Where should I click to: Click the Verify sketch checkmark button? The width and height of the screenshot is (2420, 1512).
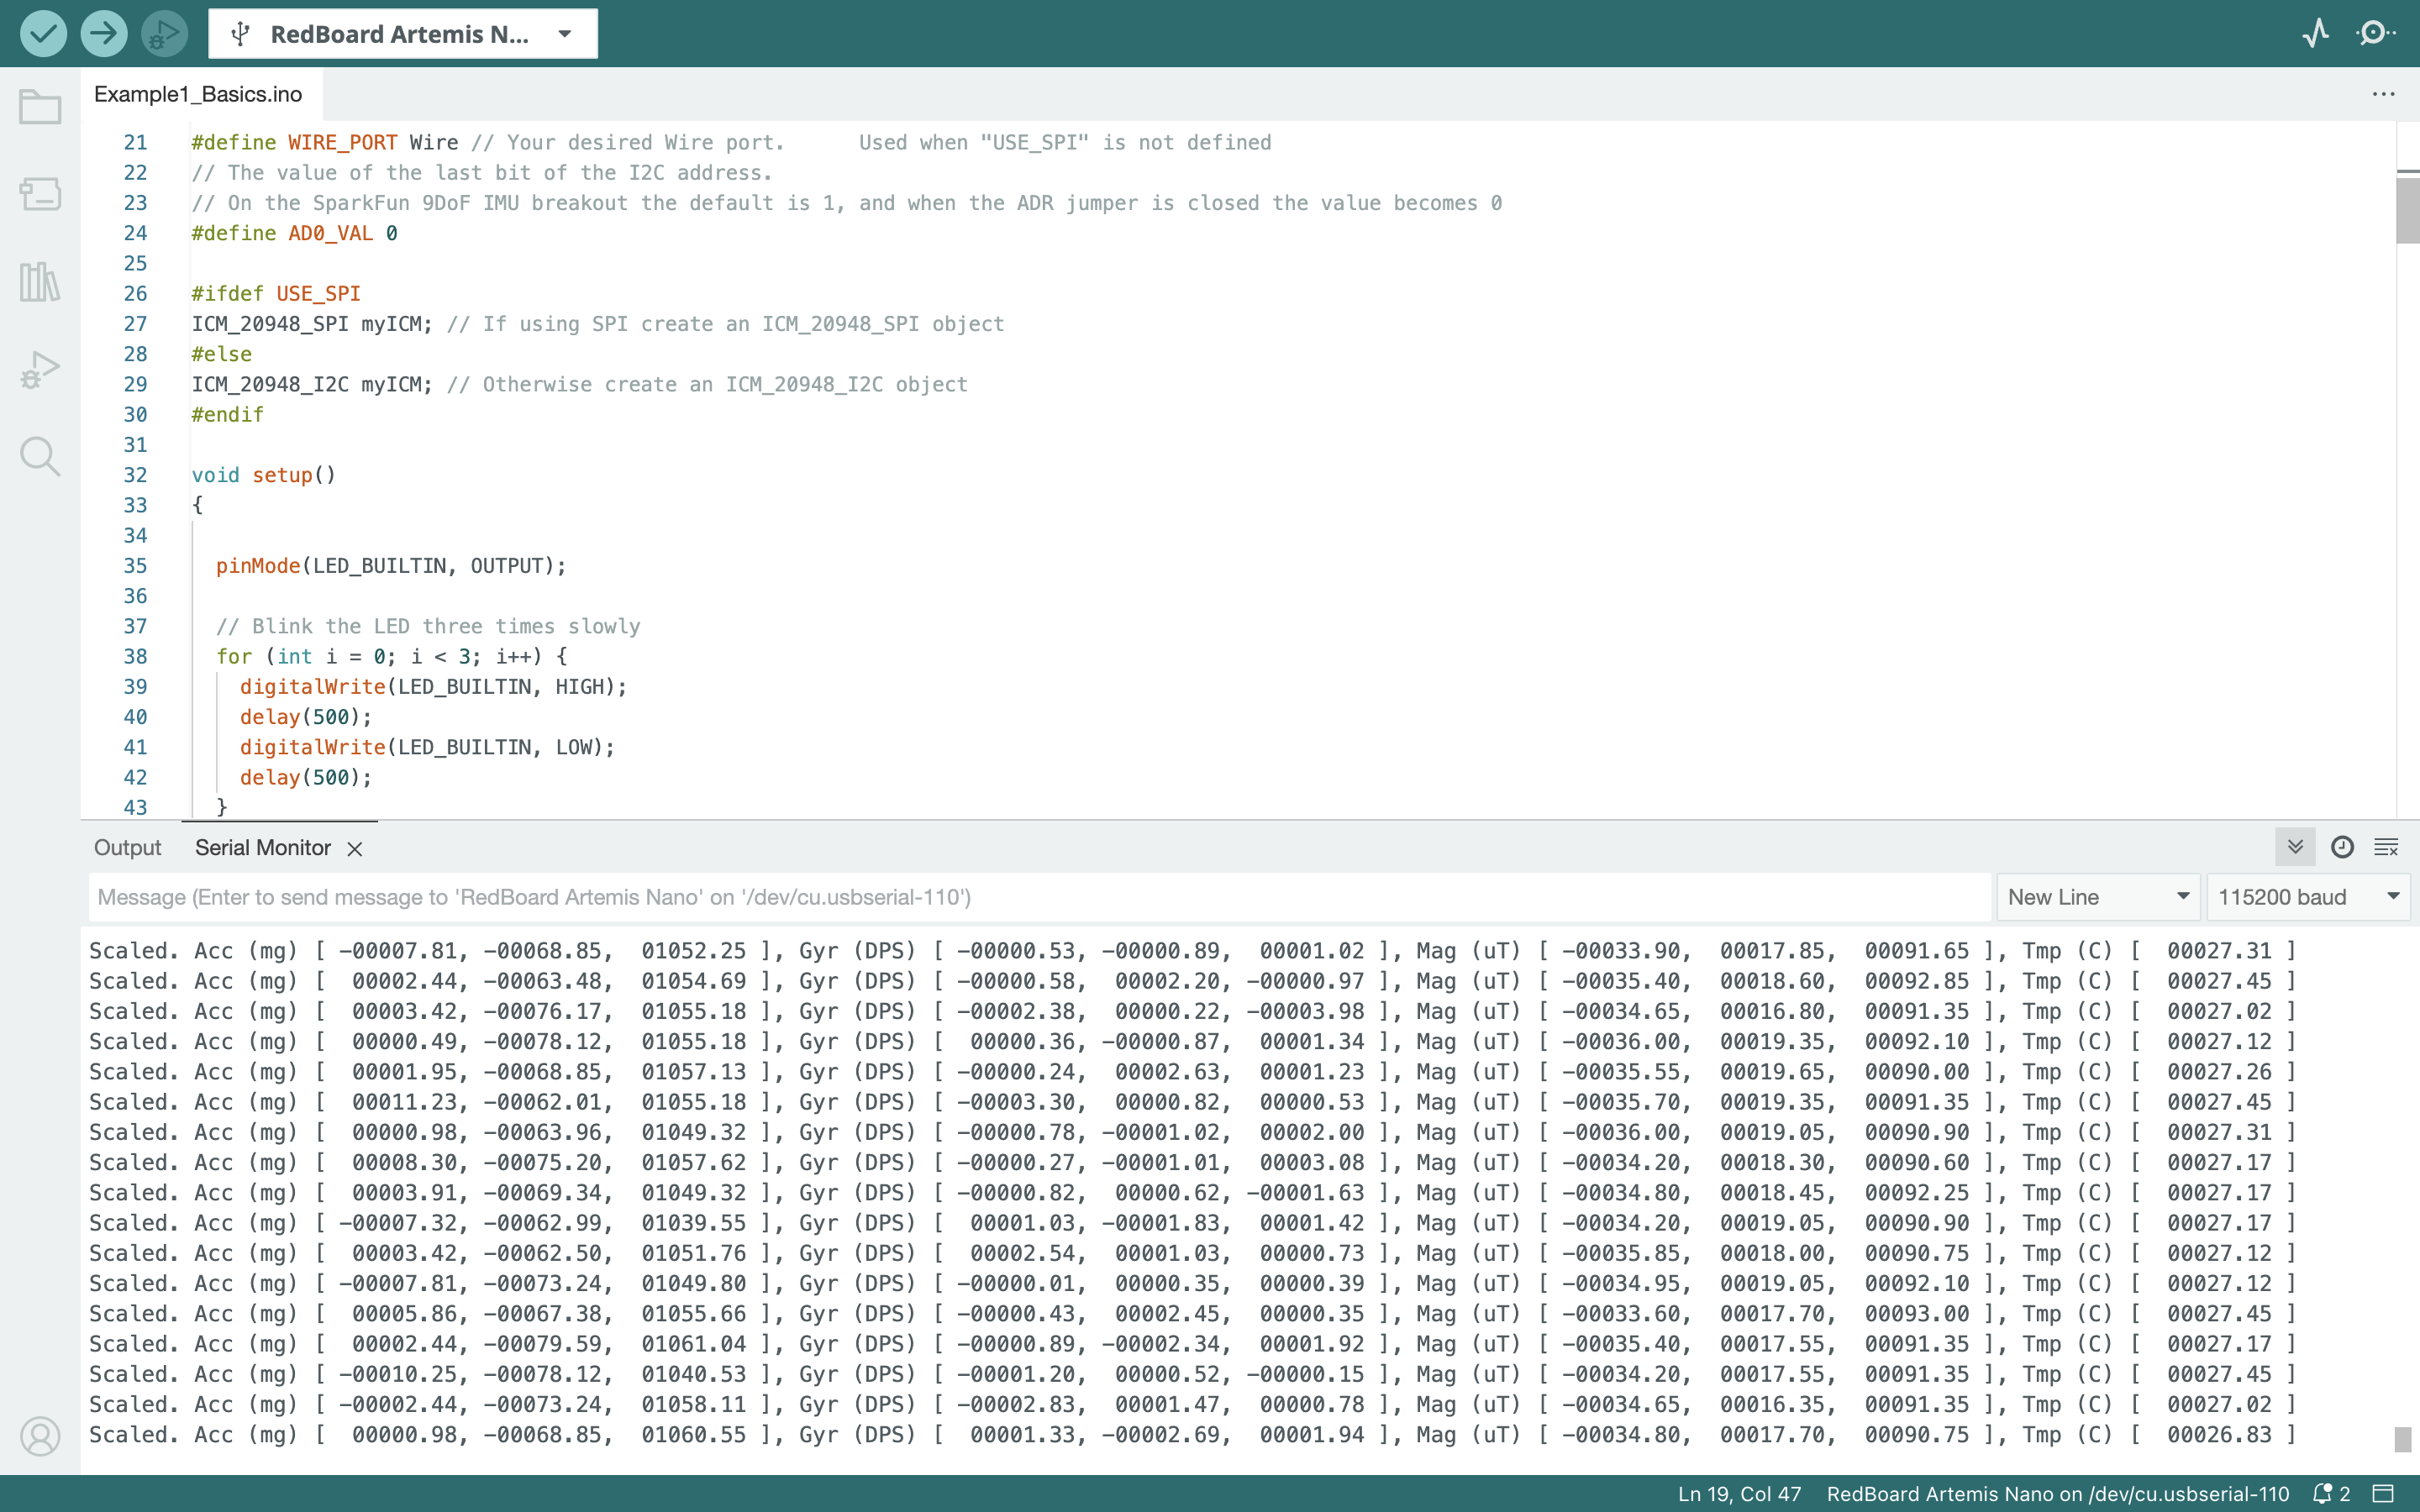(43, 34)
